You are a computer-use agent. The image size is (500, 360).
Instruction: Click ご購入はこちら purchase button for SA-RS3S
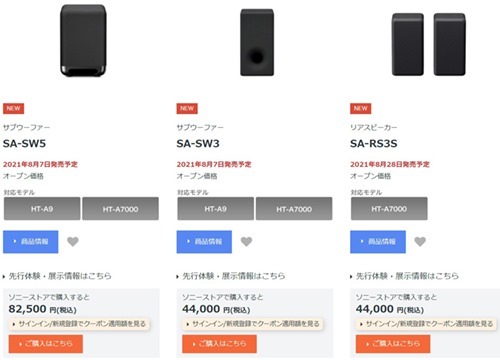(393, 344)
